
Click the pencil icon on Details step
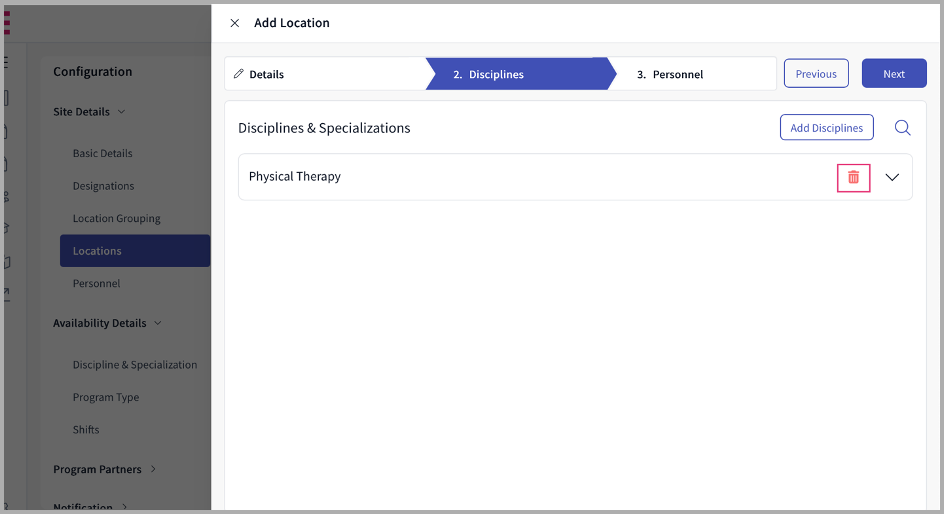(x=239, y=74)
